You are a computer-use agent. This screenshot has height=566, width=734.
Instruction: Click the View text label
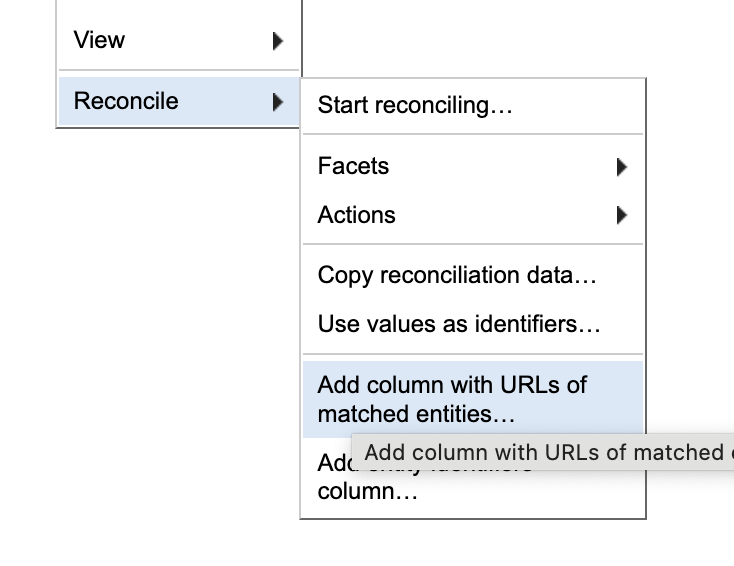tap(99, 41)
